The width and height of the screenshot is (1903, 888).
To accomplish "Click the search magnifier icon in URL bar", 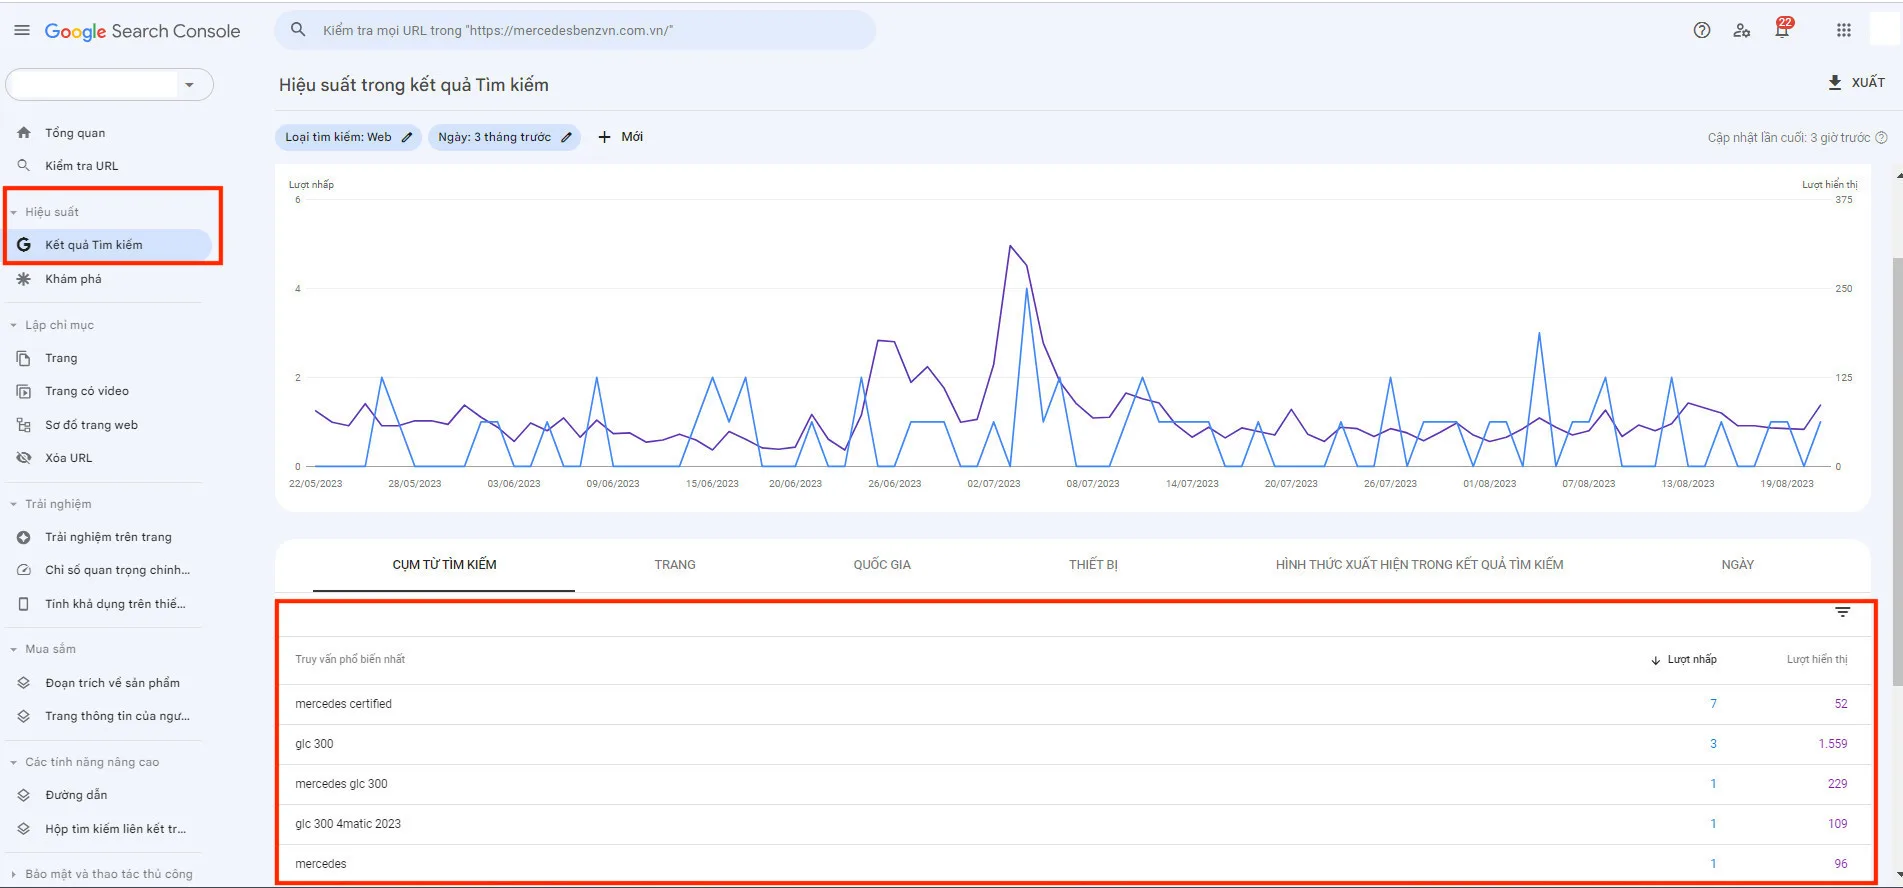I will click(x=298, y=30).
